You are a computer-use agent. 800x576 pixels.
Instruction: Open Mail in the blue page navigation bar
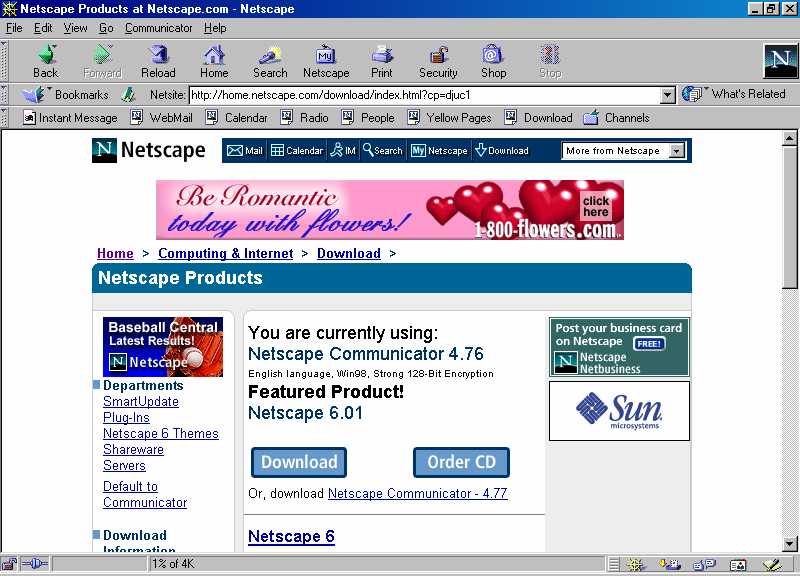(245, 151)
